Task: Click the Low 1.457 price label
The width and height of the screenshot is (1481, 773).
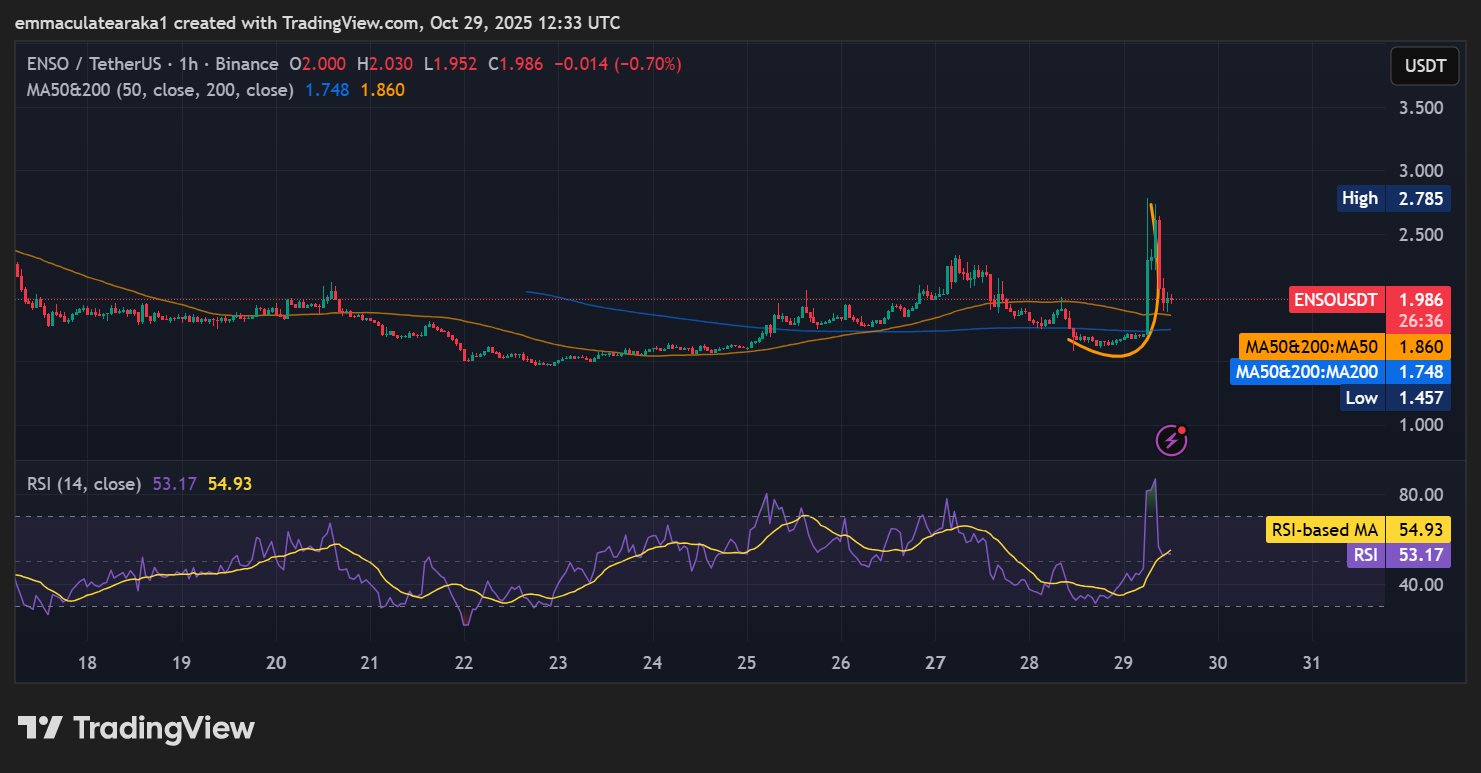Action: point(1394,397)
